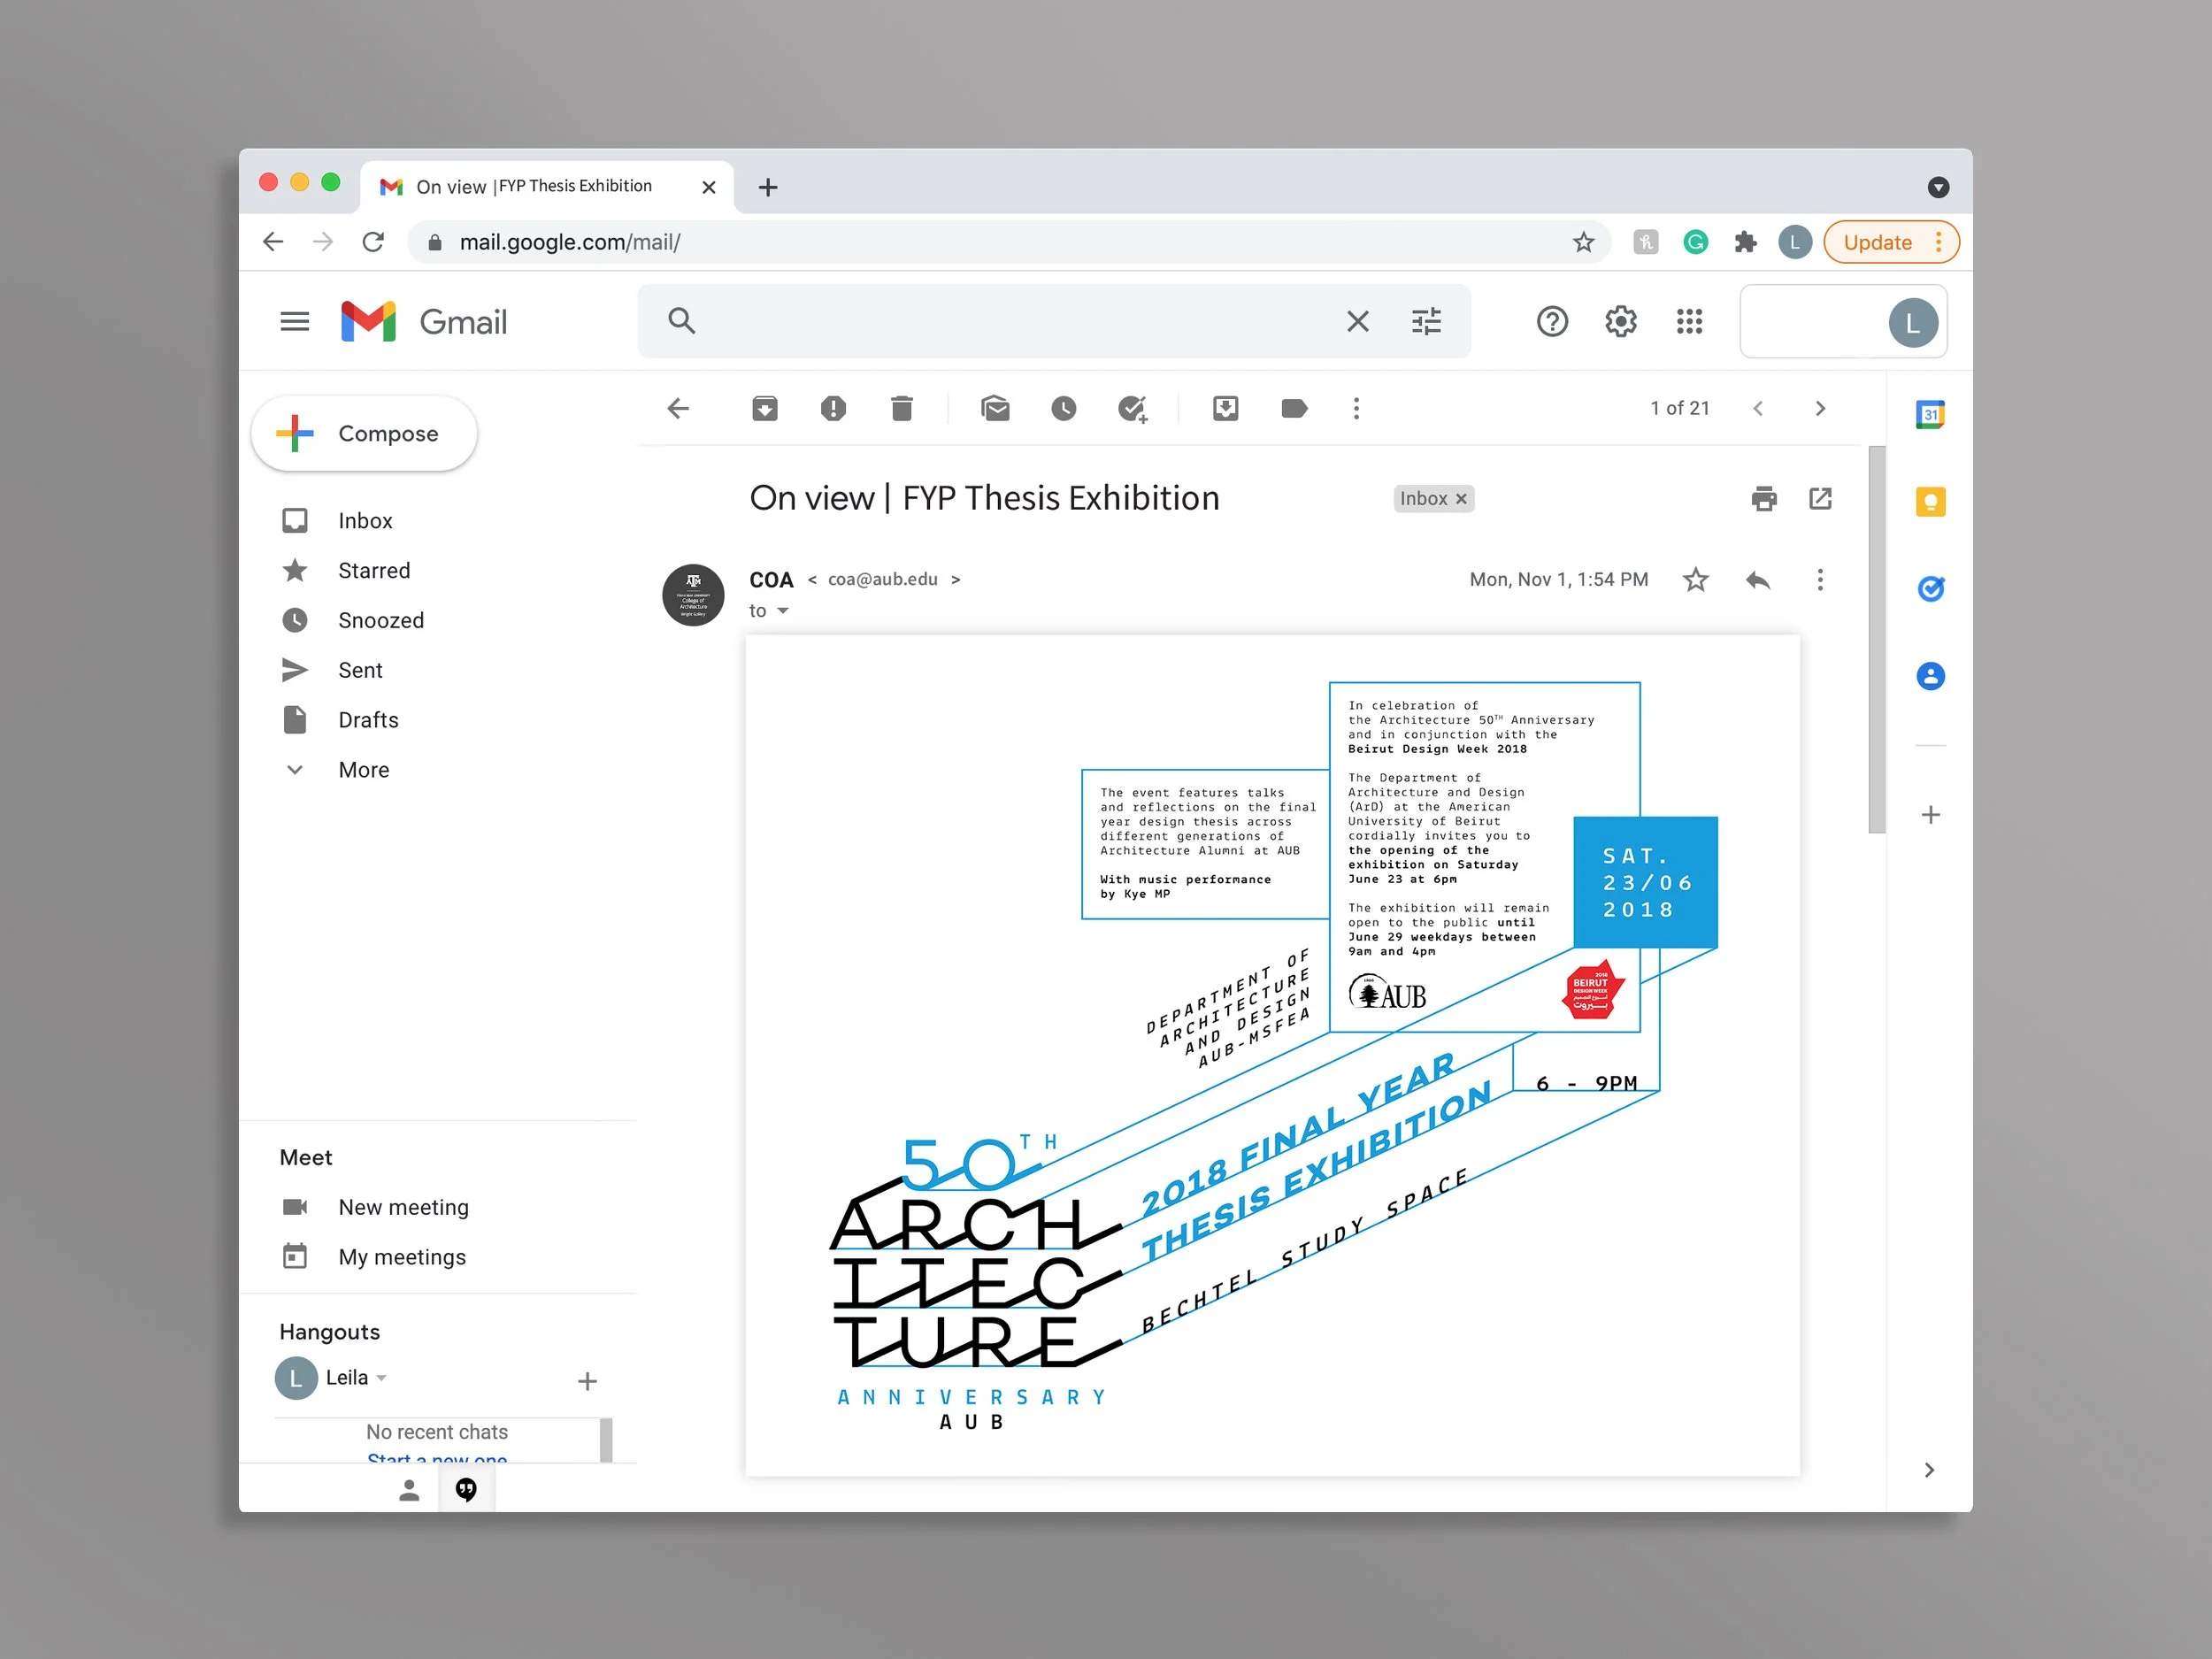Image resolution: width=2212 pixels, height=1659 pixels.
Task: Open the Gmail Support help icon
Action: 1552,321
